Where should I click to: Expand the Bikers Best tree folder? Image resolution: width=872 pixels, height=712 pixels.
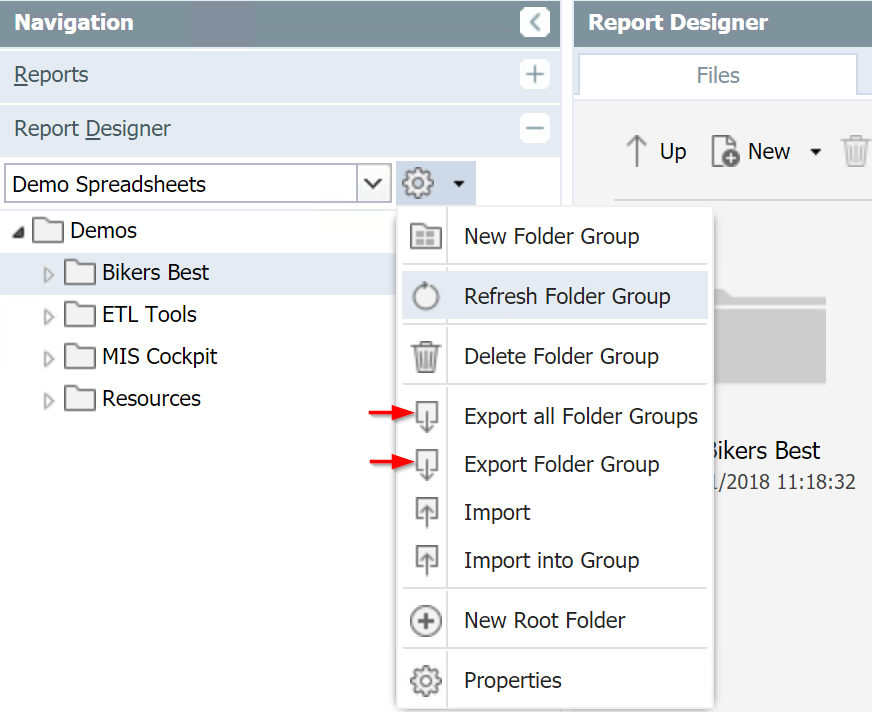pos(49,274)
